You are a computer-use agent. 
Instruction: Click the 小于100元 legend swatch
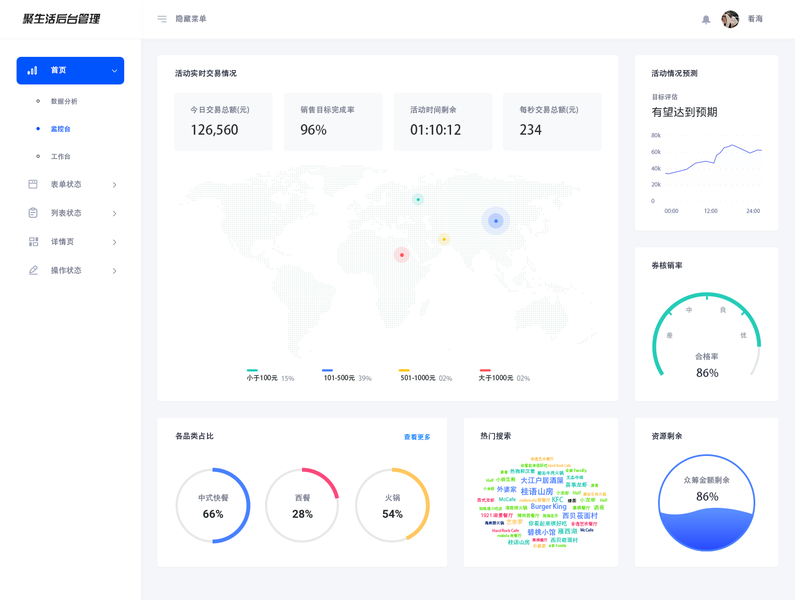click(x=252, y=370)
